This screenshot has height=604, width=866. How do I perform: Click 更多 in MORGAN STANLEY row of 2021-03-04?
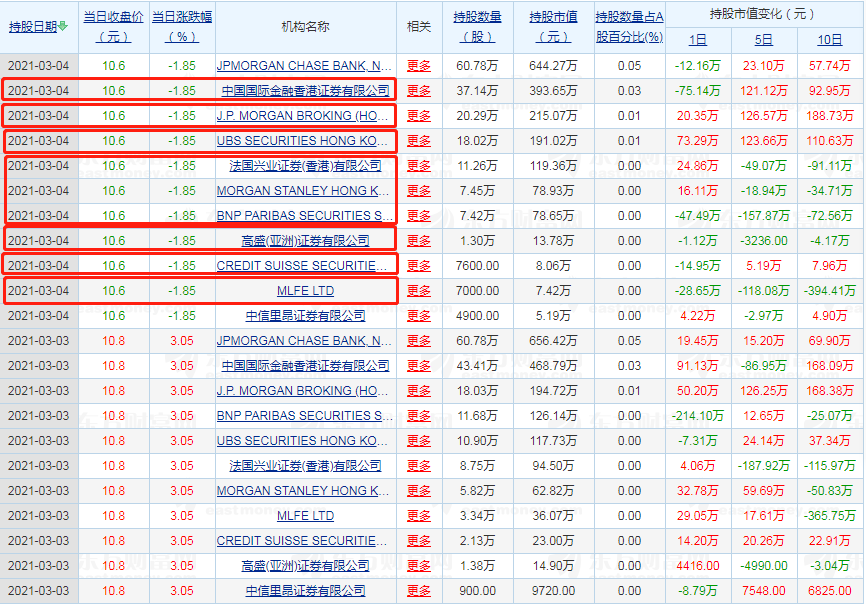click(x=419, y=190)
